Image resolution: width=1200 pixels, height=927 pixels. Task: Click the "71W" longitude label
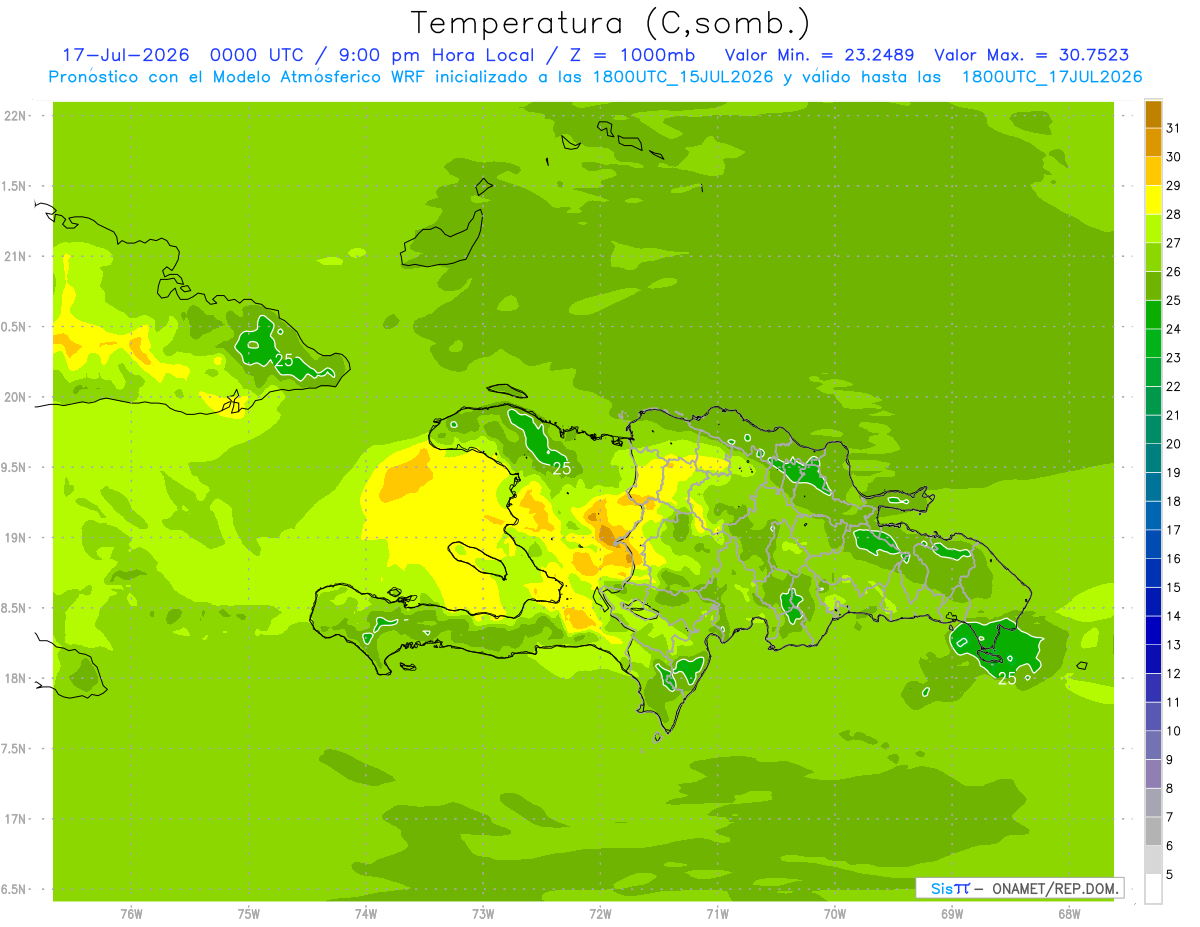pyautogui.click(x=717, y=914)
